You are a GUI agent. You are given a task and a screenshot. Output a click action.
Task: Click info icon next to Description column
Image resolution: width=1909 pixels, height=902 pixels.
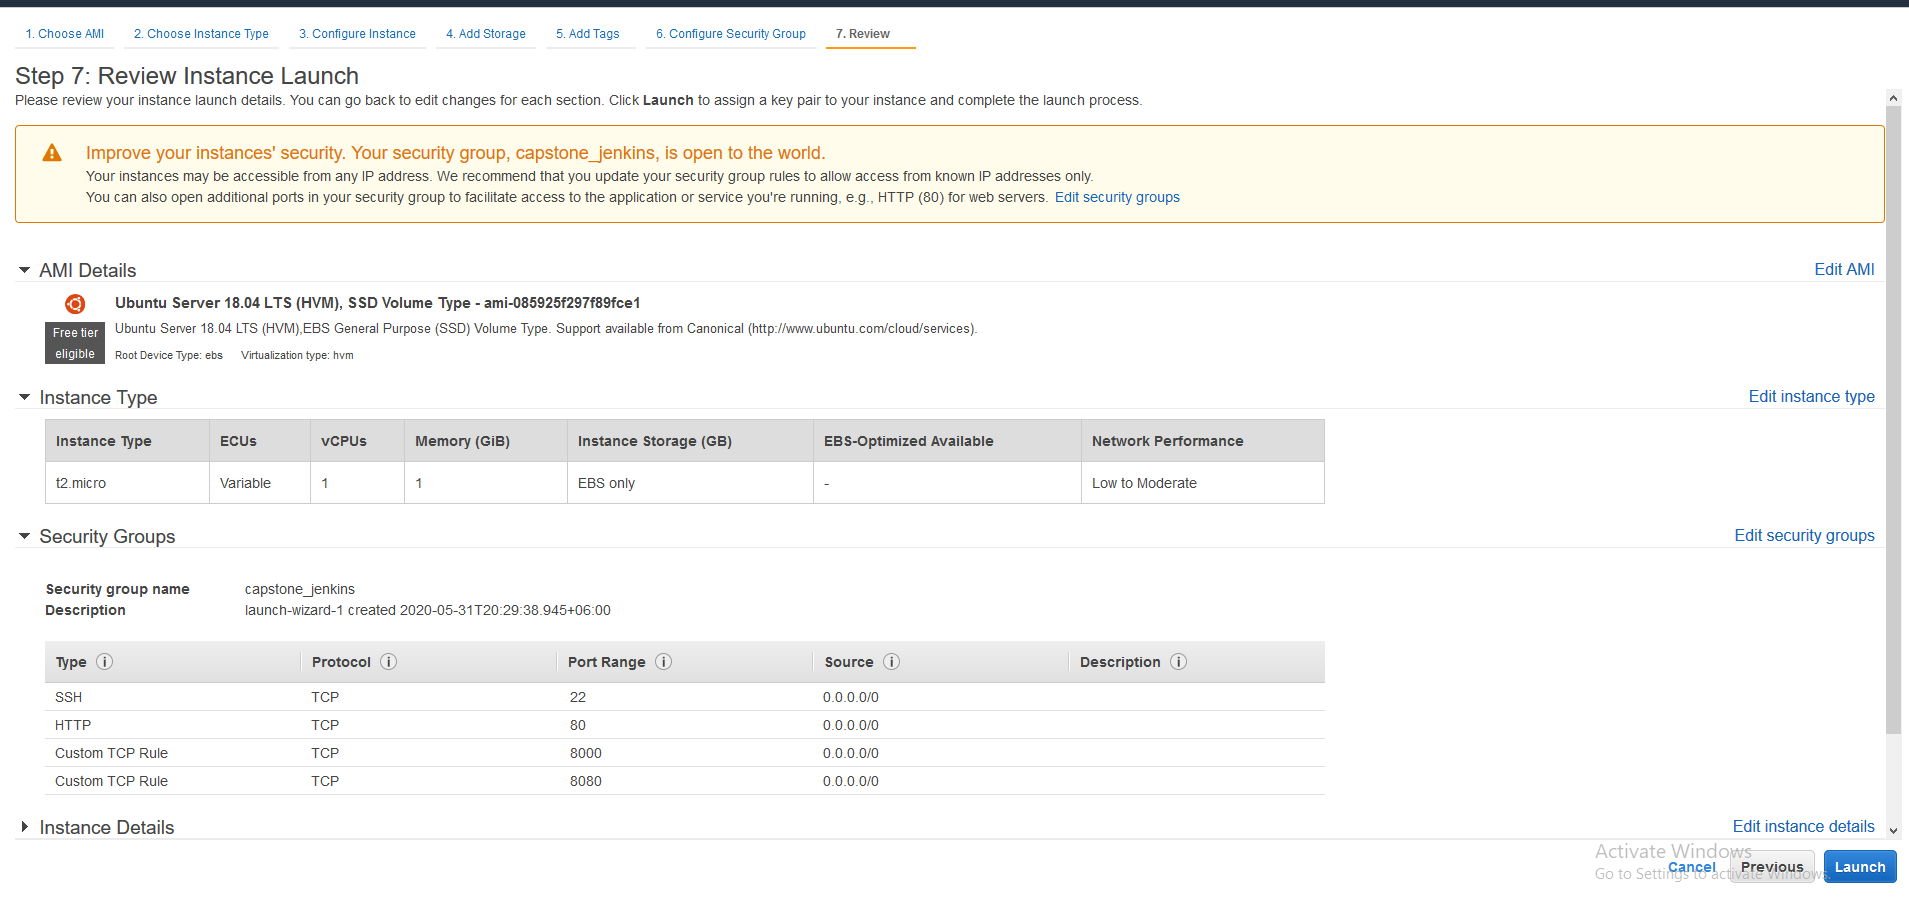click(1179, 662)
